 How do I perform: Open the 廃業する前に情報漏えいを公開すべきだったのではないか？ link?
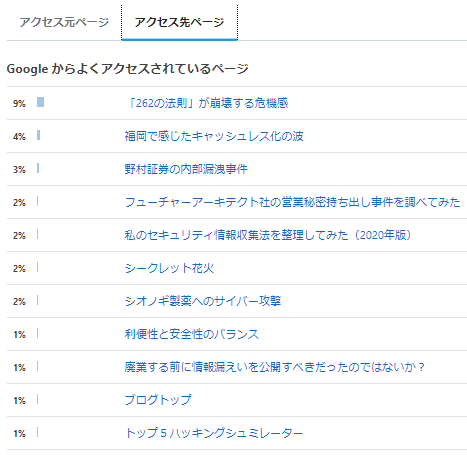[x=275, y=367]
